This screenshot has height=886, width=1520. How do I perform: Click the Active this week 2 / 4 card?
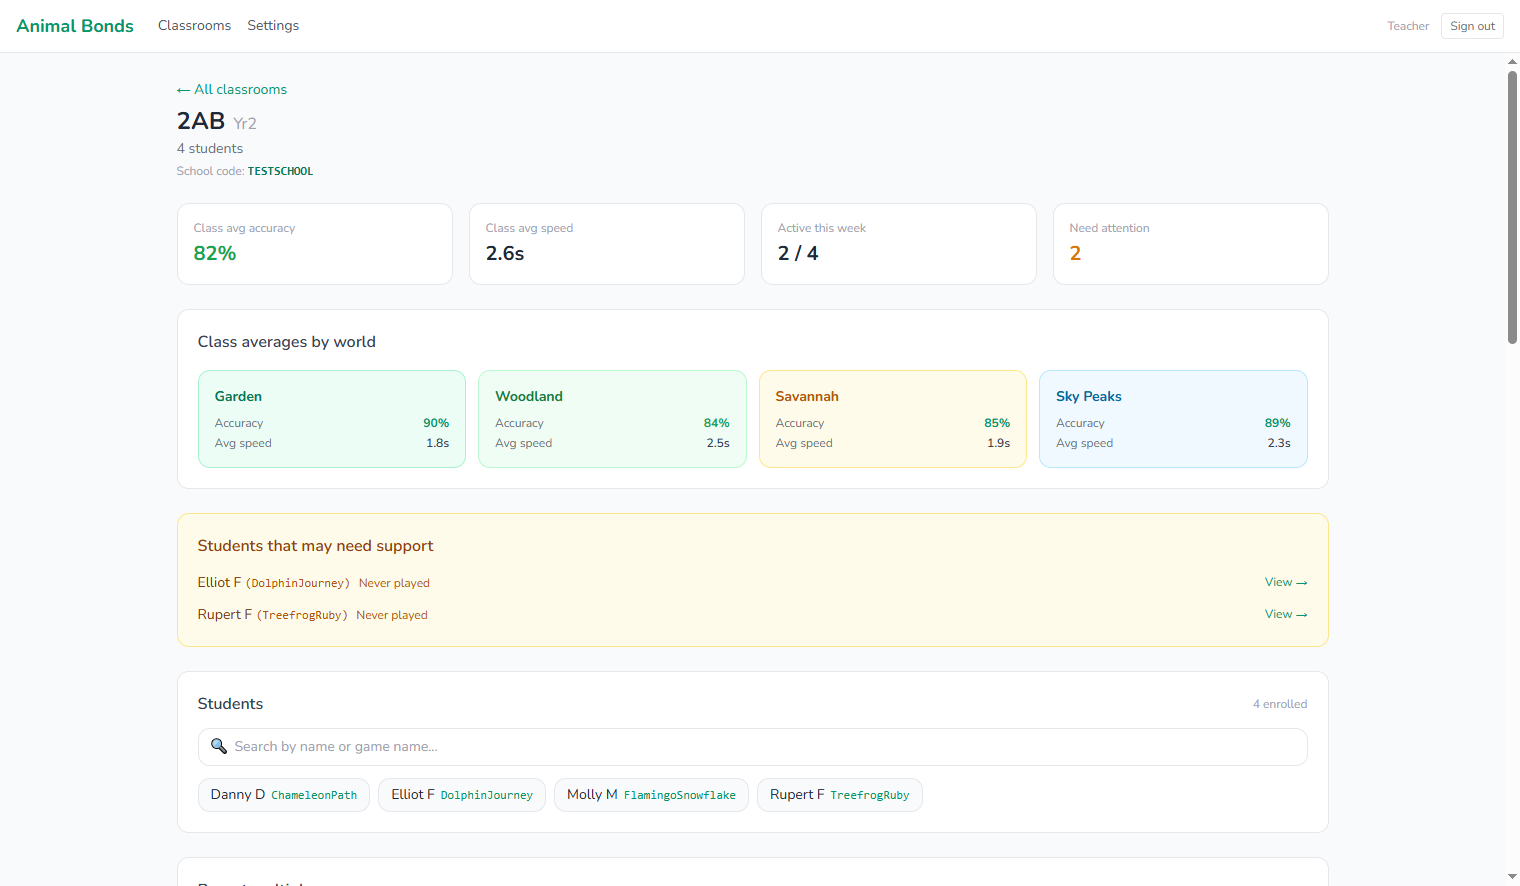899,244
